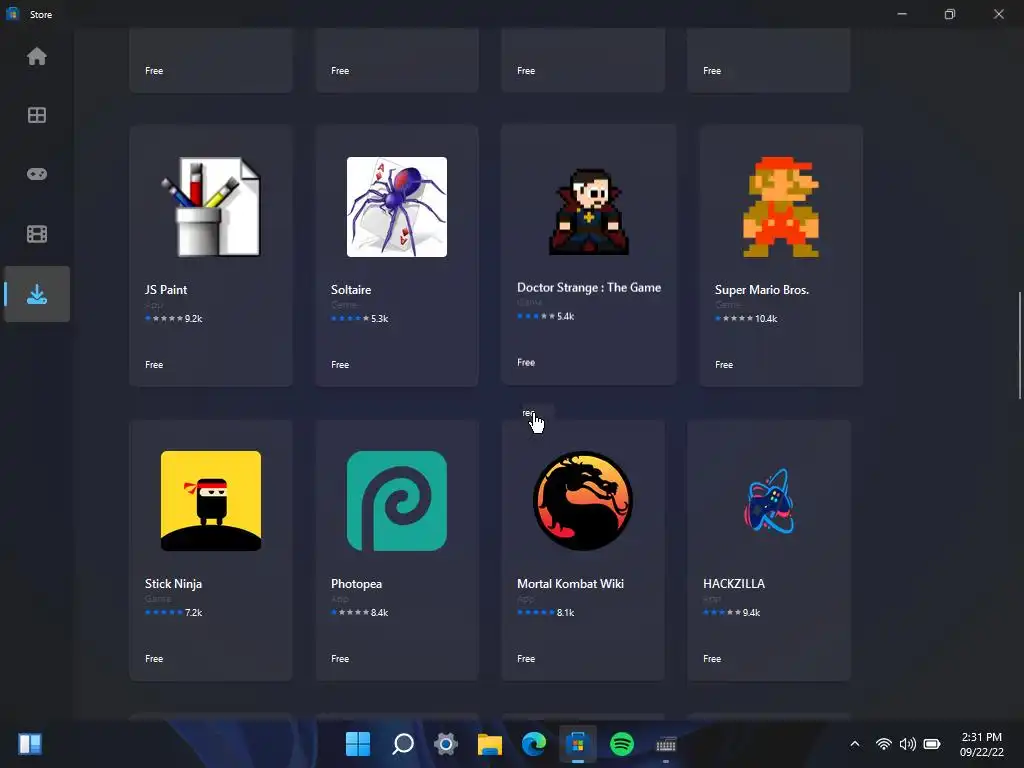Launch Microsoft Edge from taskbar
The height and width of the screenshot is (768, 1024).
[534, 744]
